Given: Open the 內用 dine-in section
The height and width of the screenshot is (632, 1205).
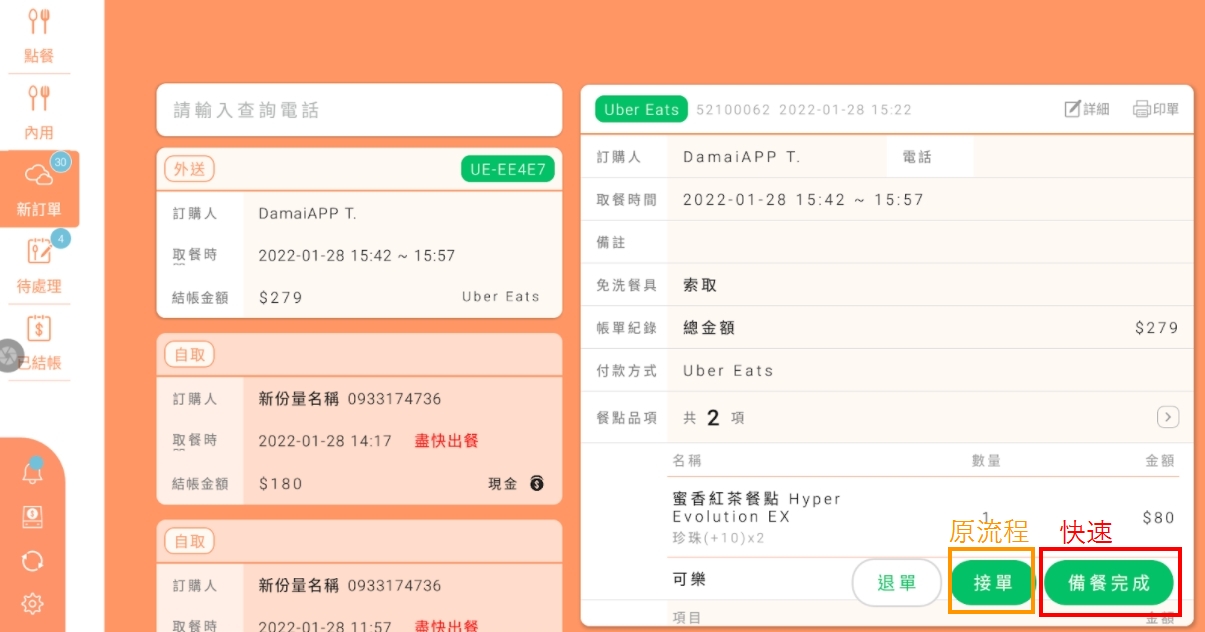Looking at the screenshot, I should pos(39,111).
